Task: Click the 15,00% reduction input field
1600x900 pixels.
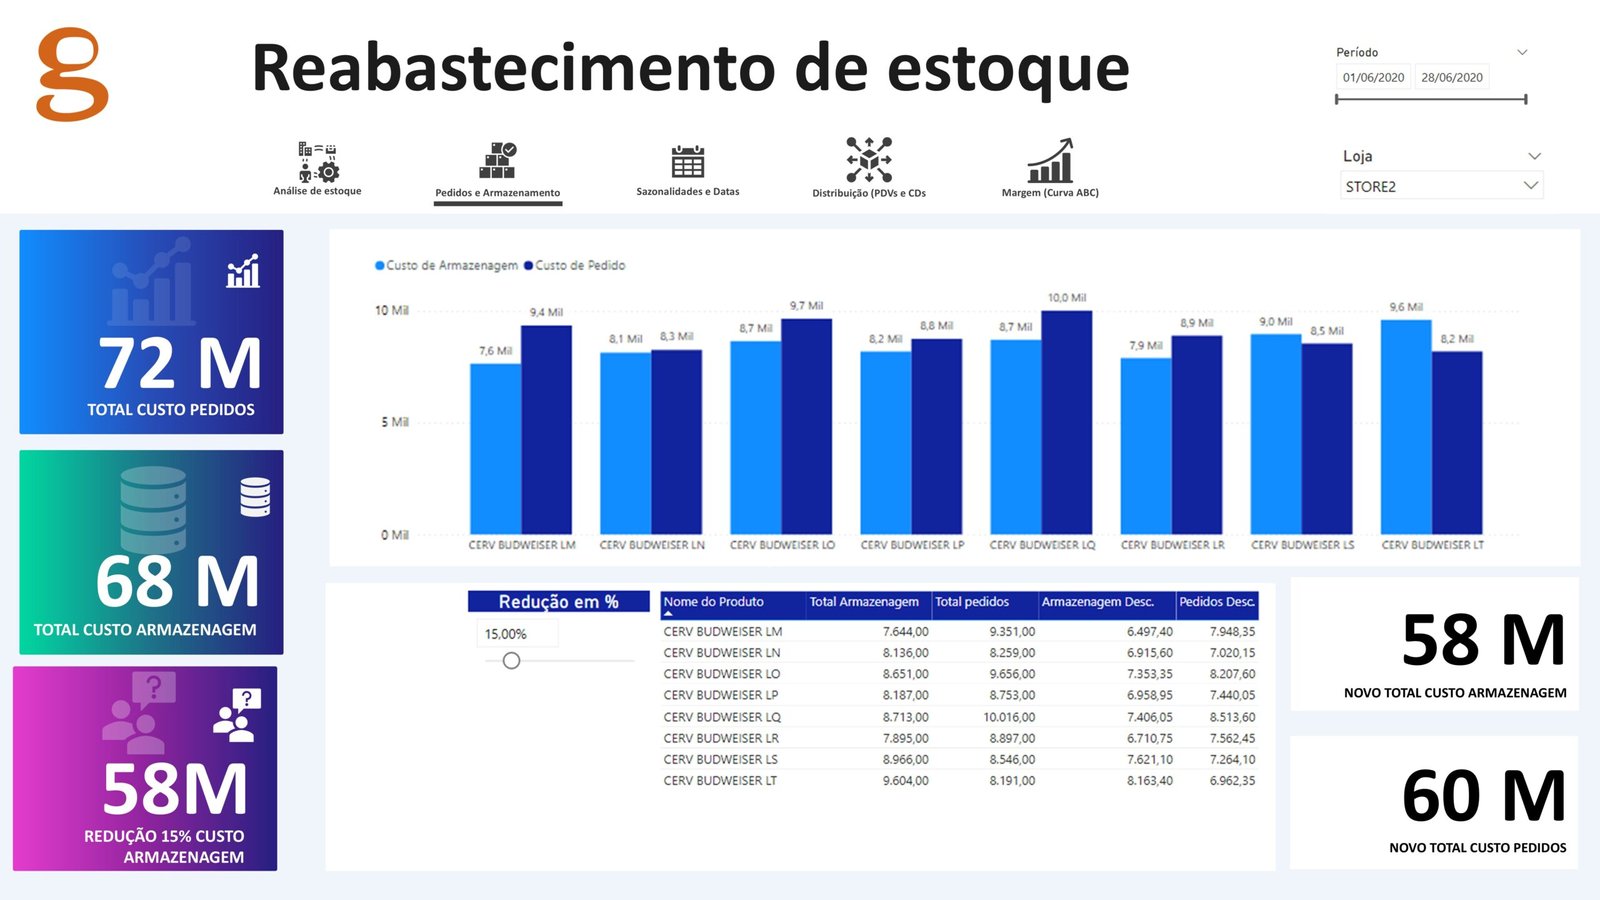Action: click(x=515, y=634)
